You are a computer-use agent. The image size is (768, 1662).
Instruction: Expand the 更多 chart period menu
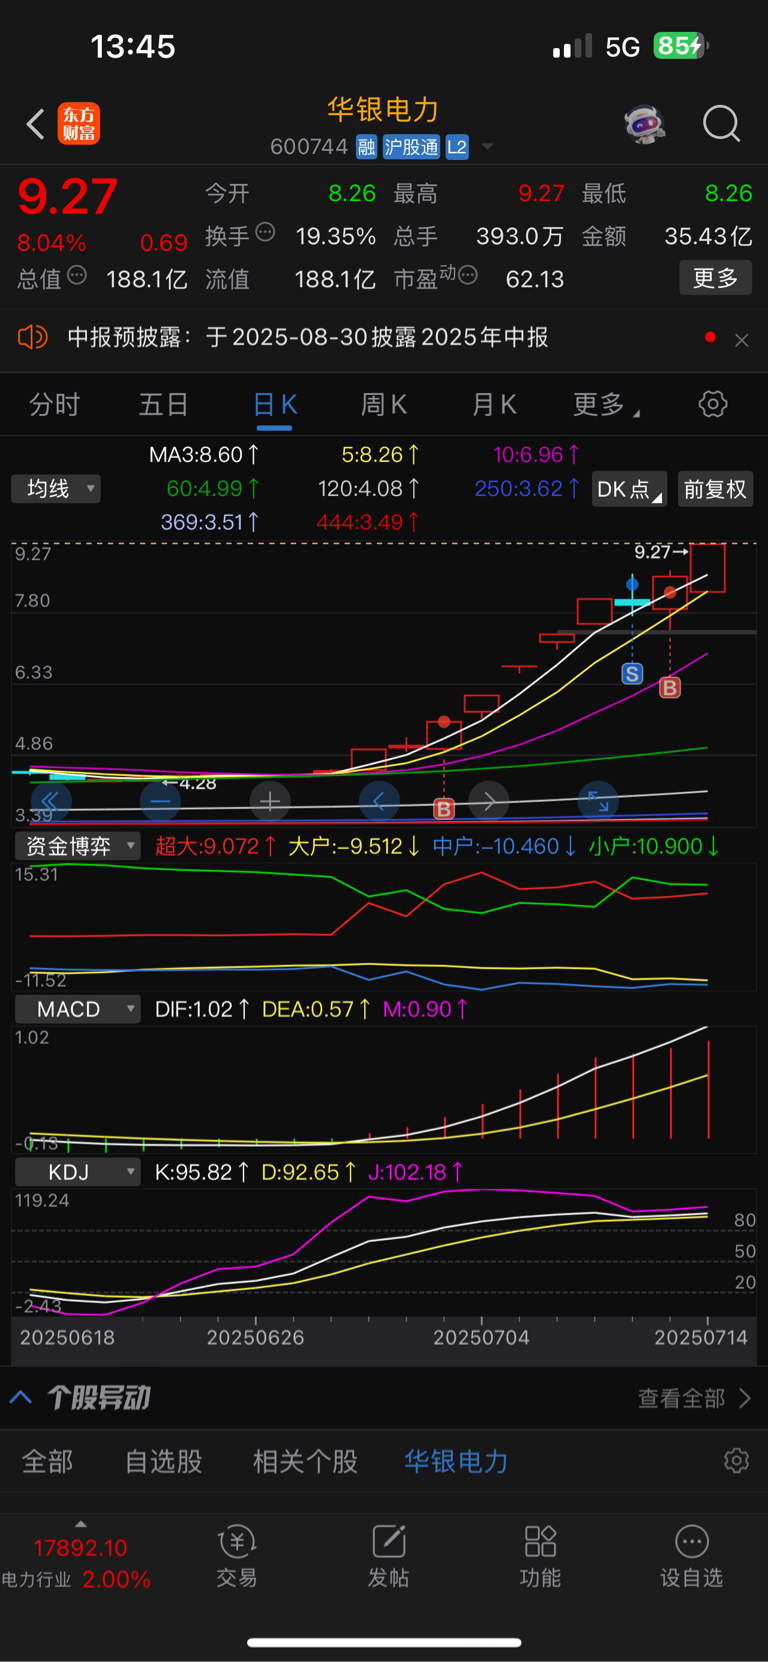pyautogui.click(x=605, y=404)
